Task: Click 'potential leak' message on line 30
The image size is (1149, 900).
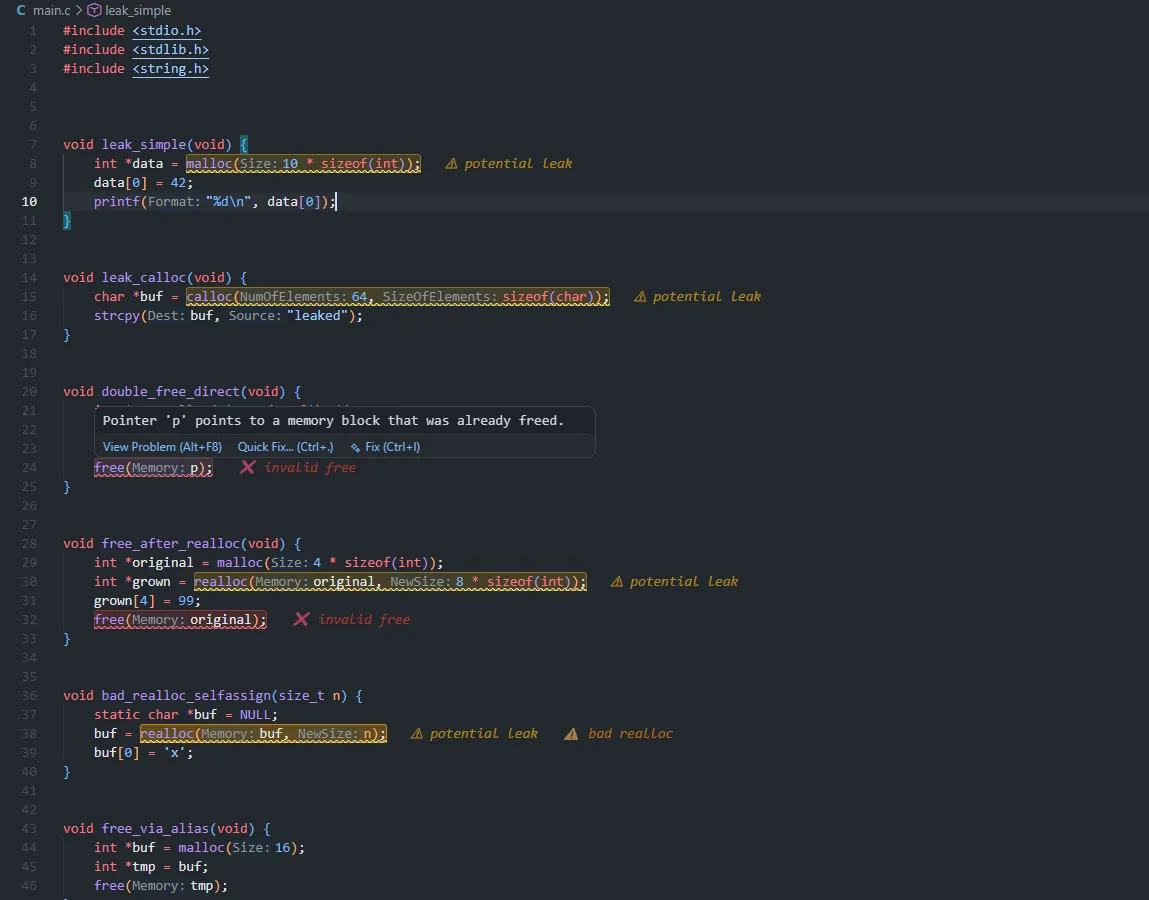Action: point(684,582)
